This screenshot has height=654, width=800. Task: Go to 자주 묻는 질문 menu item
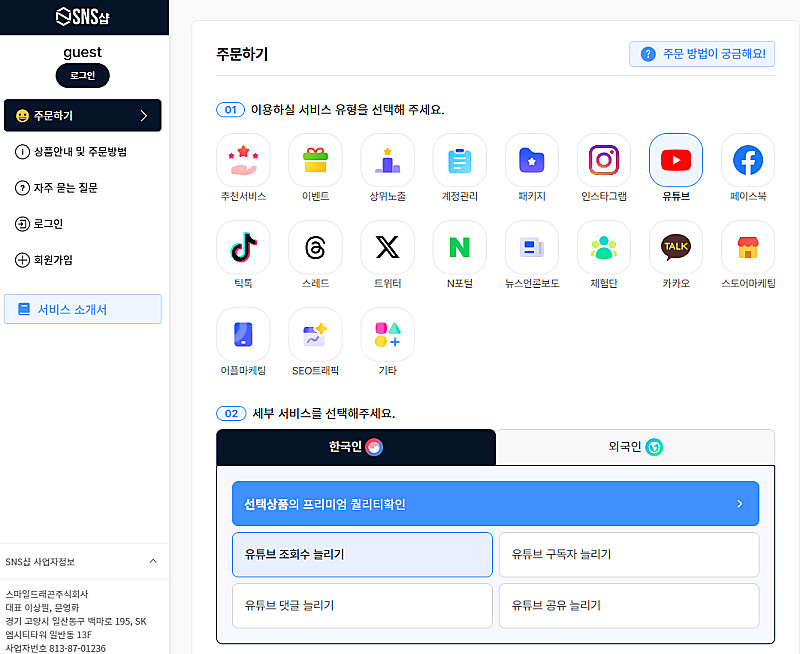[x=56, y=188]
